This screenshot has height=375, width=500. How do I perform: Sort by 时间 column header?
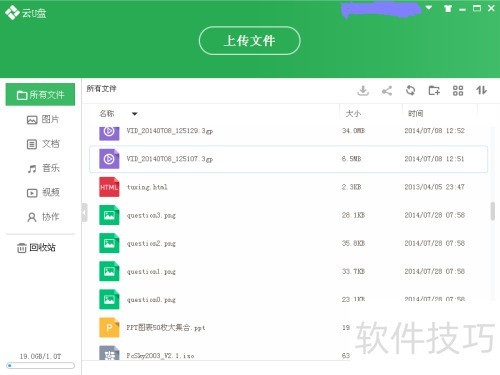(x=415, y=114)
